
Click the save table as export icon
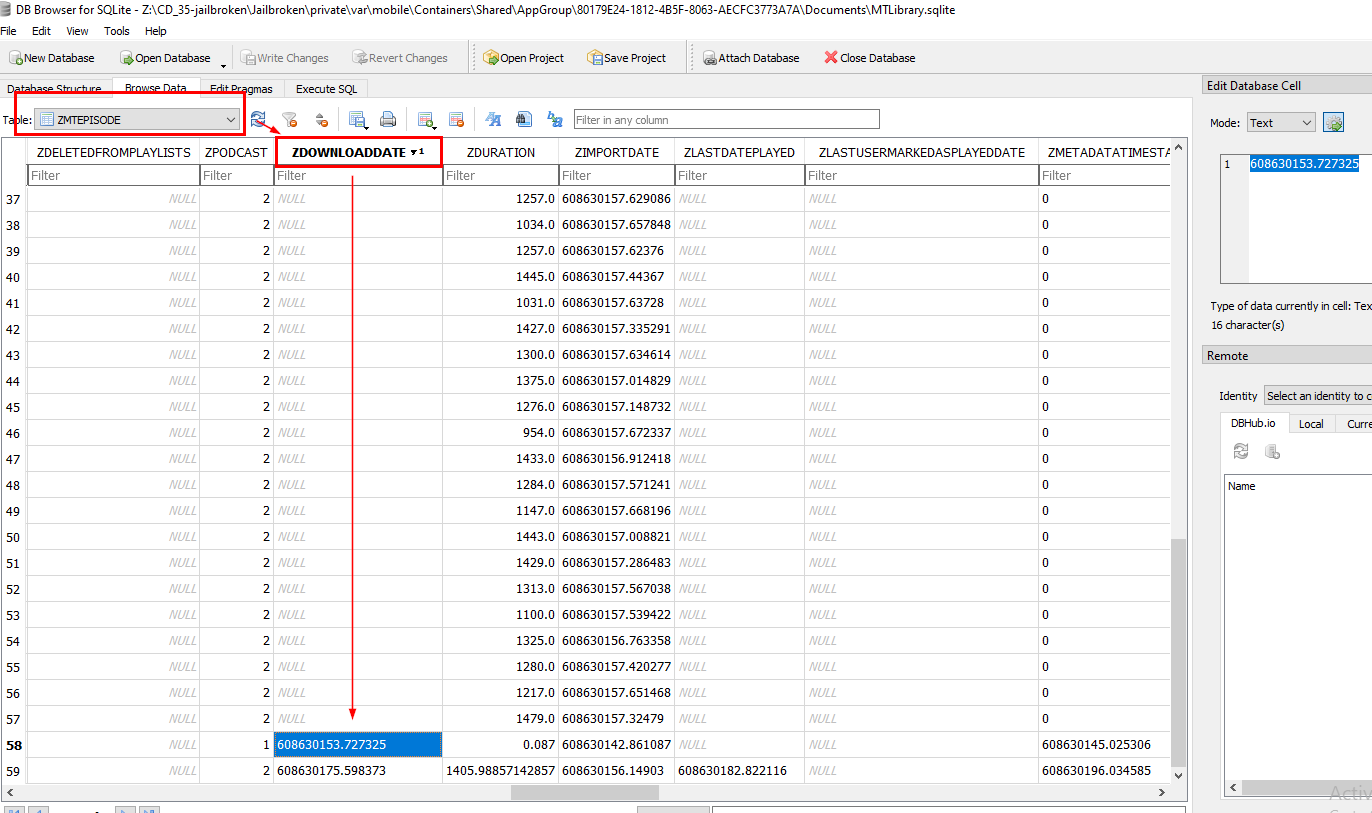click(x=357, y=119)
